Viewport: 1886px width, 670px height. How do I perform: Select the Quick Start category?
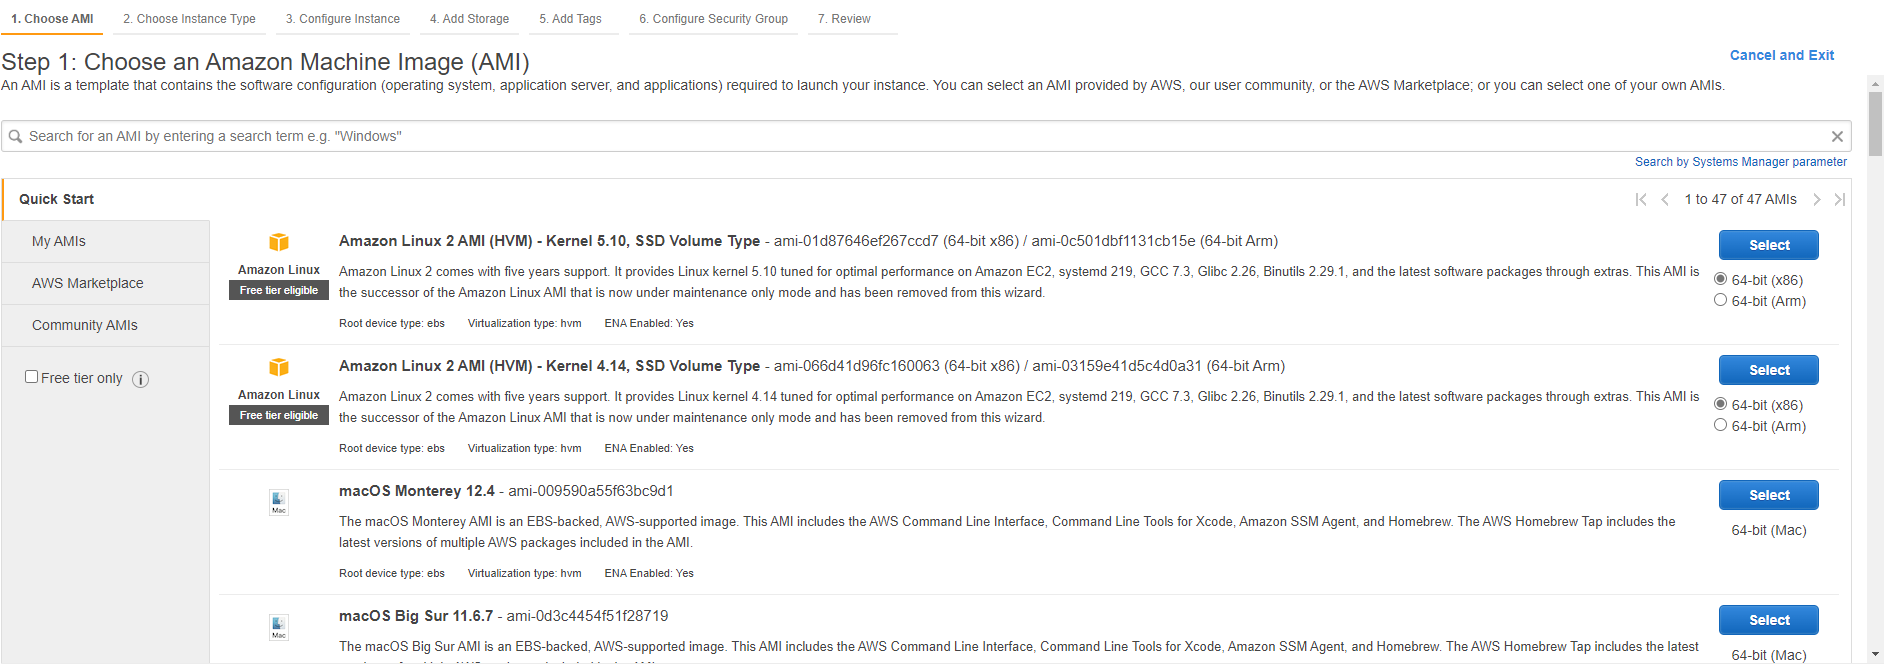tap(106, 200)
